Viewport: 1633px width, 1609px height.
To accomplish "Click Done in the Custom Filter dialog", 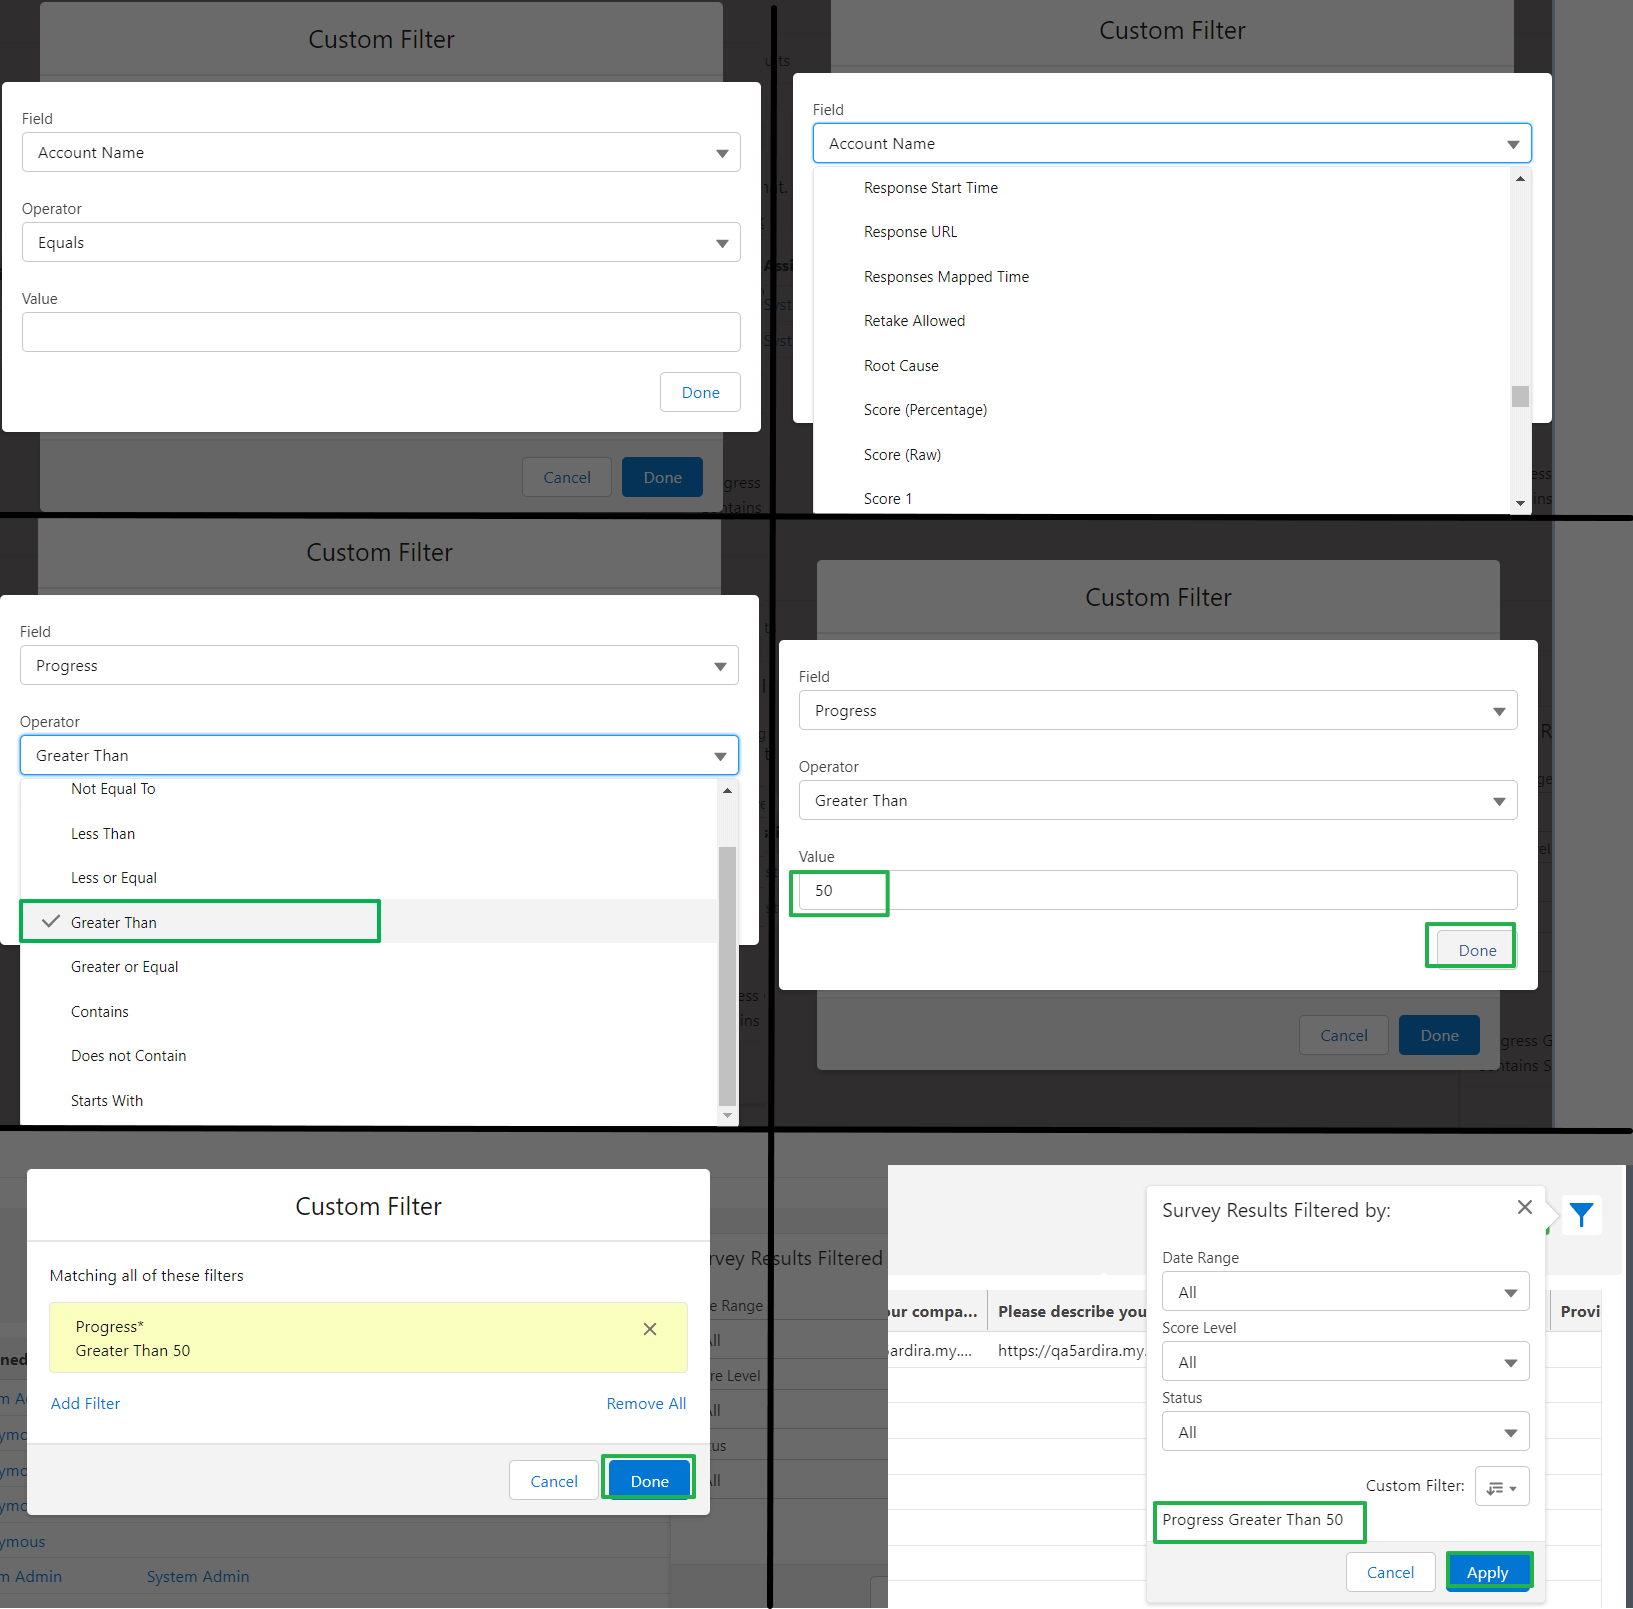I will (x=648, y=1480).
